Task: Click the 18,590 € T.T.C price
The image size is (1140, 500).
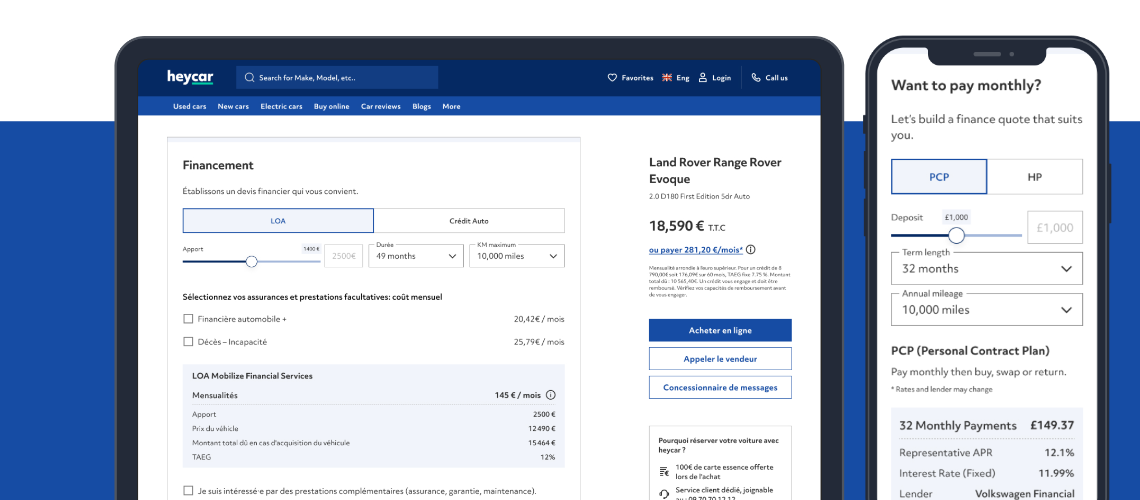Action: 687,226
